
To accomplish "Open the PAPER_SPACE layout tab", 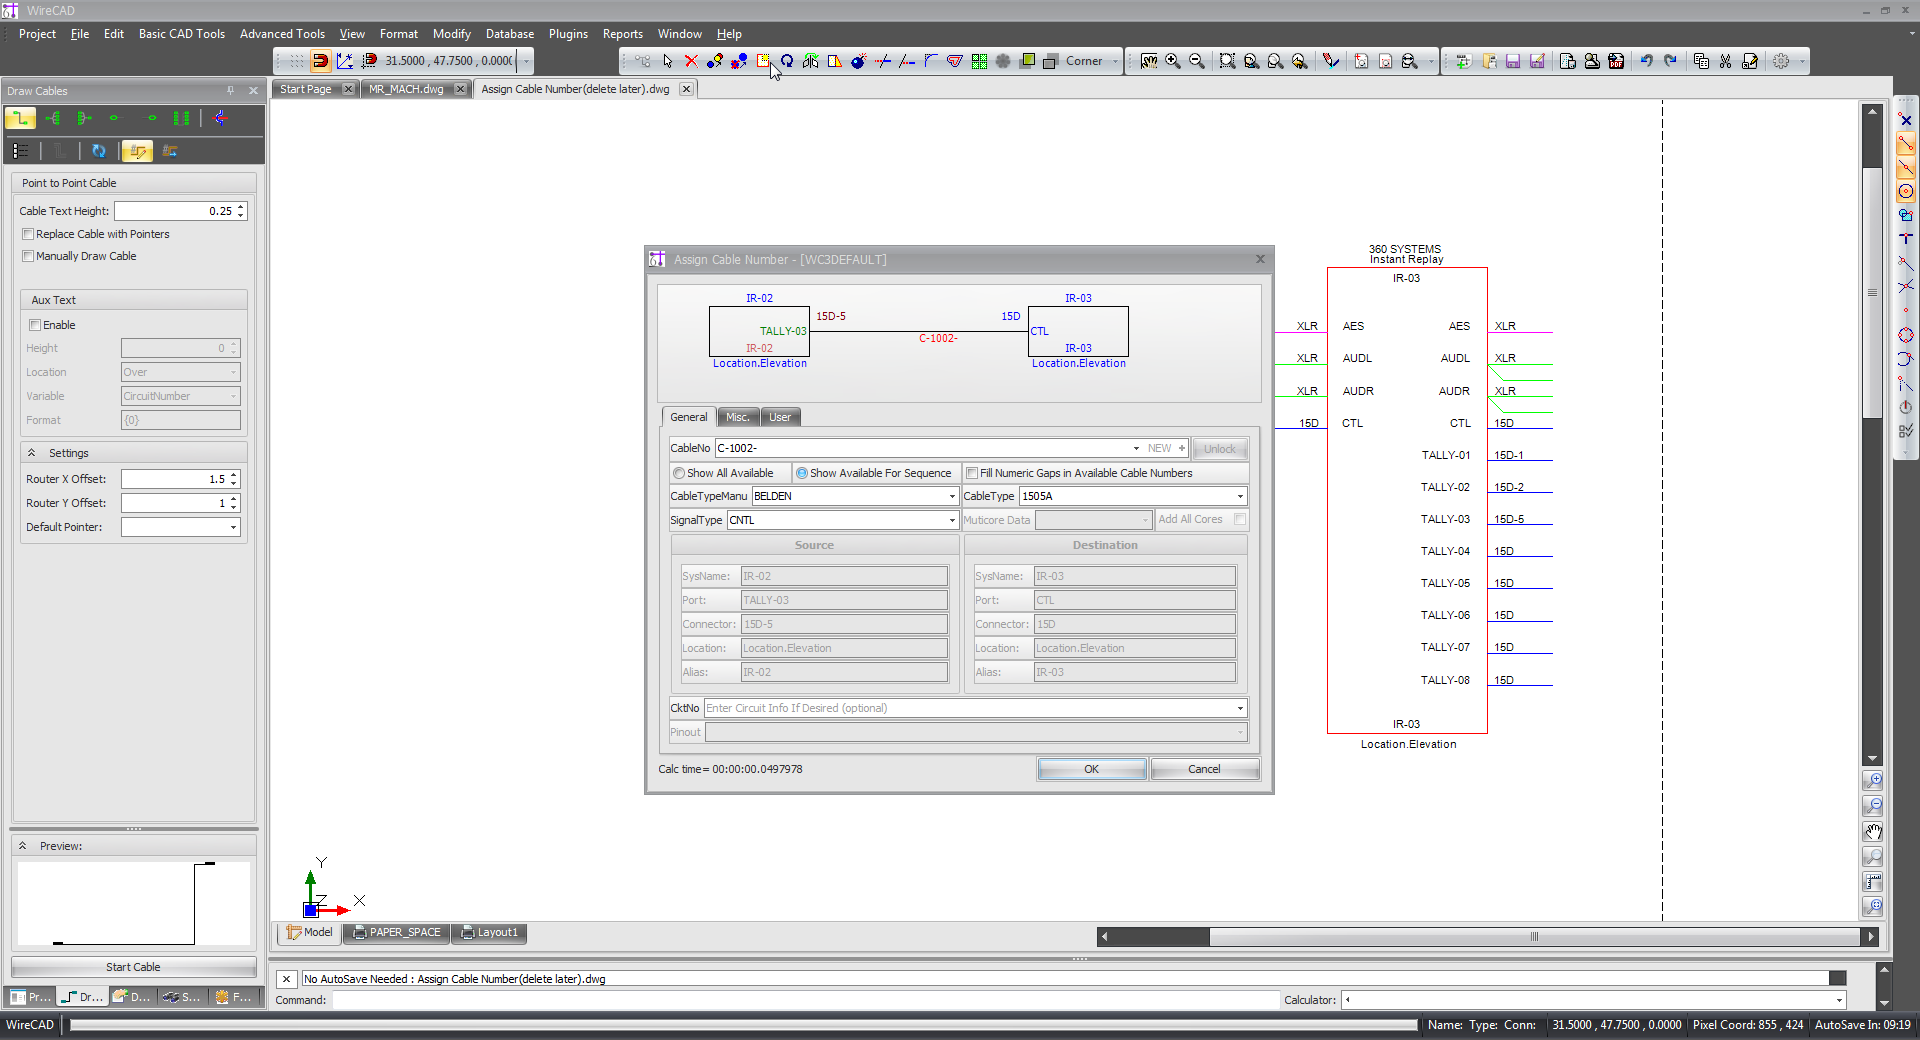I will 396,932.
